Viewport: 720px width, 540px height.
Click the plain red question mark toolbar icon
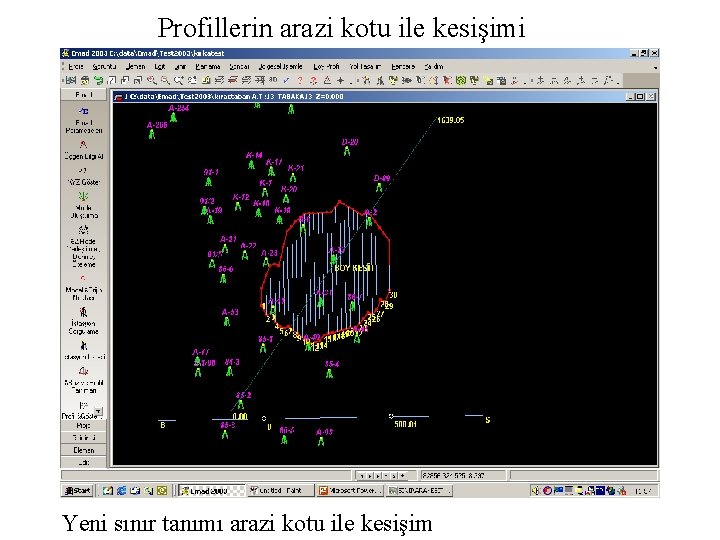(x=300, y=81)
